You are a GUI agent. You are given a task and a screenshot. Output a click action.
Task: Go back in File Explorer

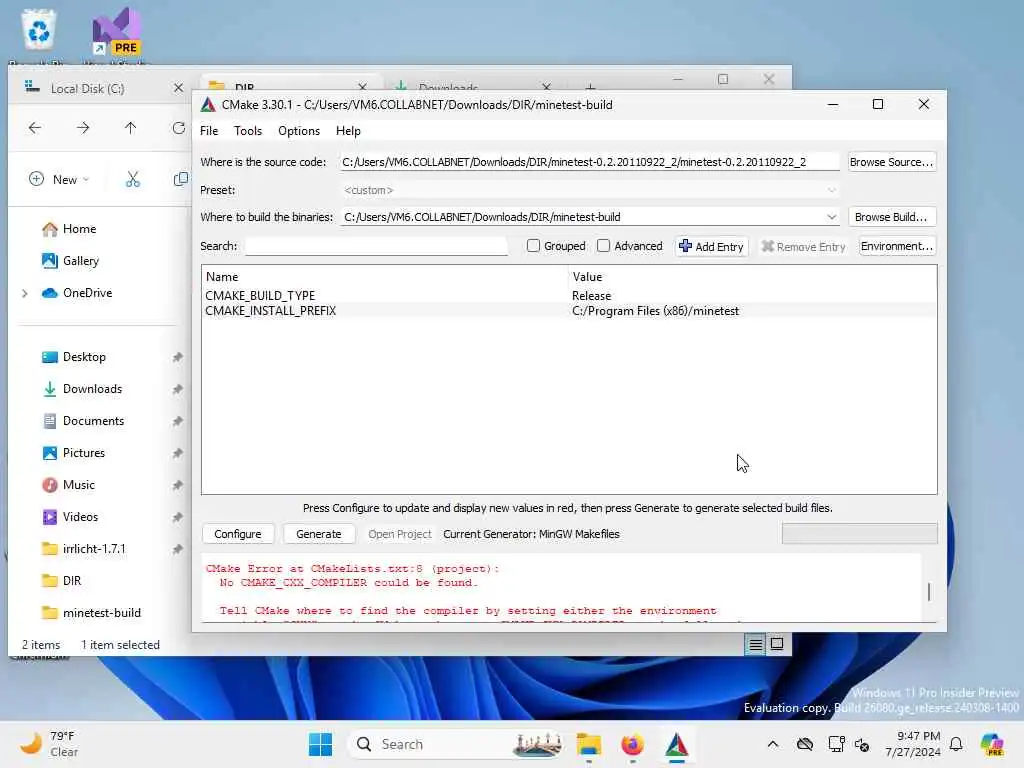tap(35, 128)
